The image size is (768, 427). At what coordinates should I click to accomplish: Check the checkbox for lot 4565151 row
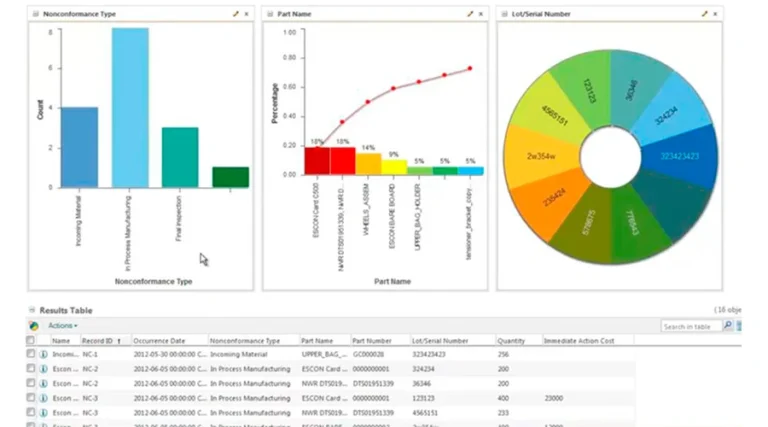pyautogui.click(x=30, y=412)
